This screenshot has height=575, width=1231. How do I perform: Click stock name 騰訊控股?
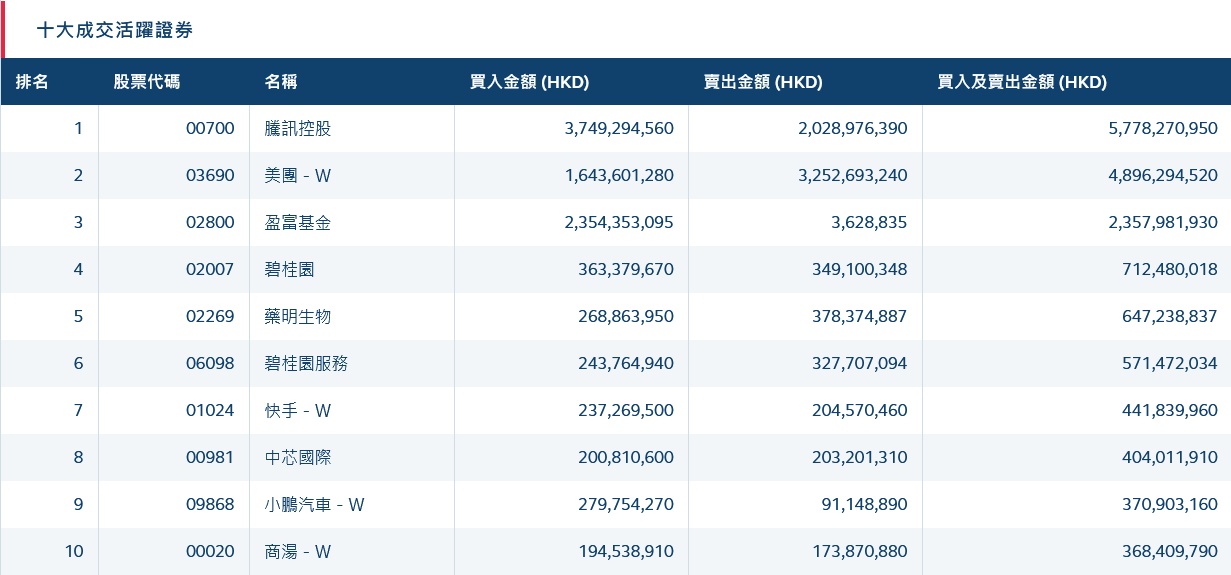pos(298,128)
